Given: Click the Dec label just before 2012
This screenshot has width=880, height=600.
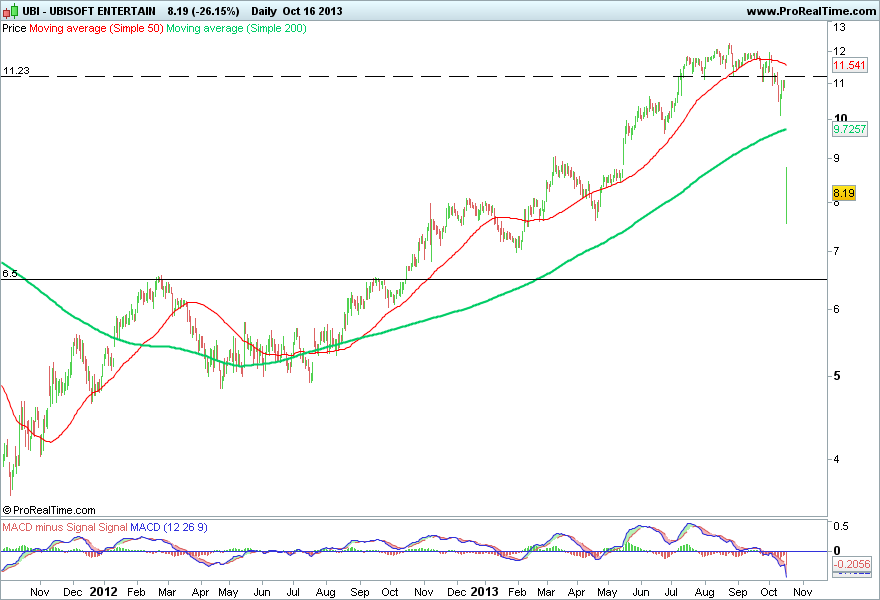Looking at the screenshot, I should point(72,592).
